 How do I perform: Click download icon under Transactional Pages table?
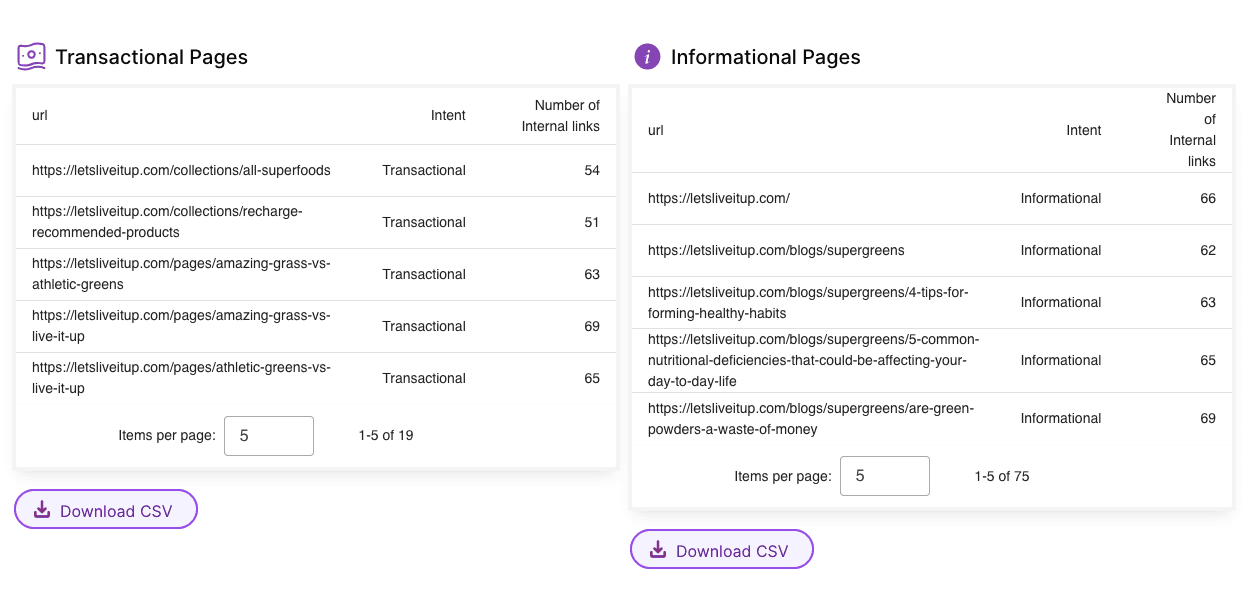[x=42, y=511]
